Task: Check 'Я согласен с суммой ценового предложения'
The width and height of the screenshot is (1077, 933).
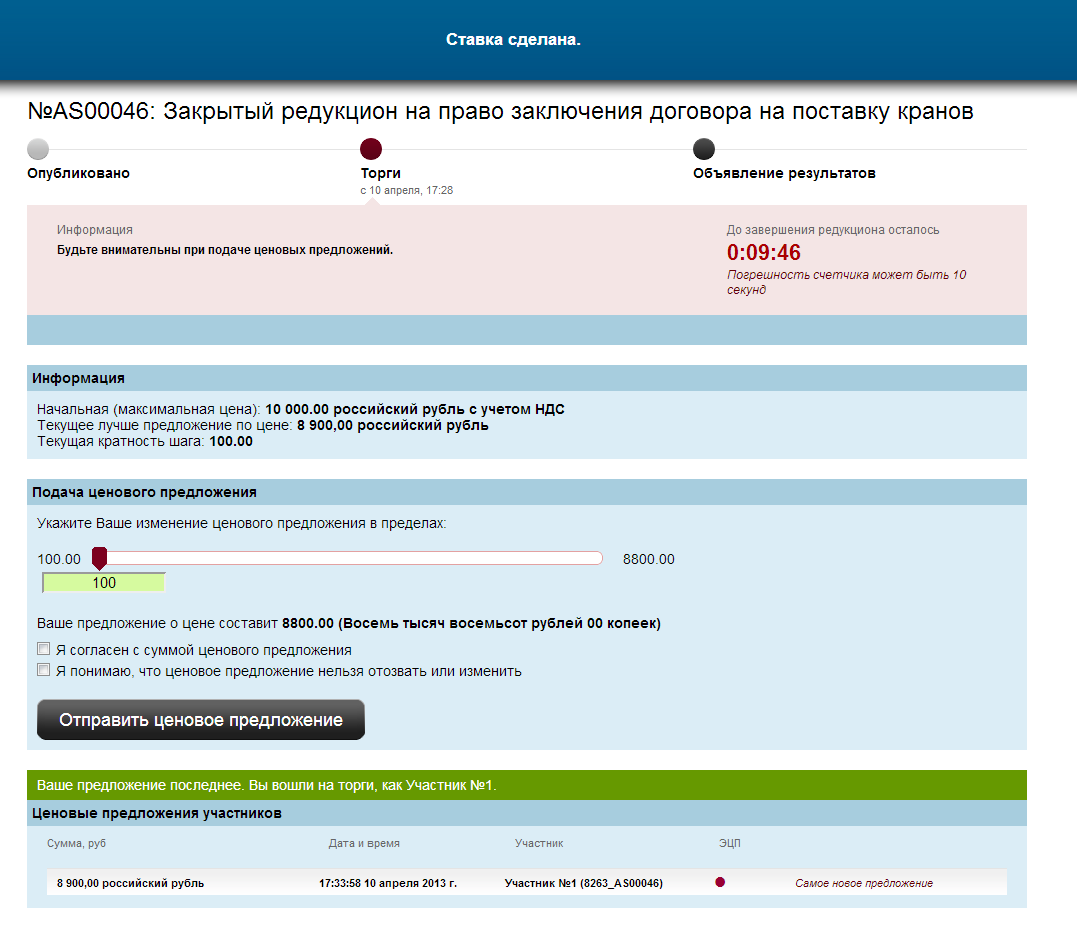Action: 43,649
